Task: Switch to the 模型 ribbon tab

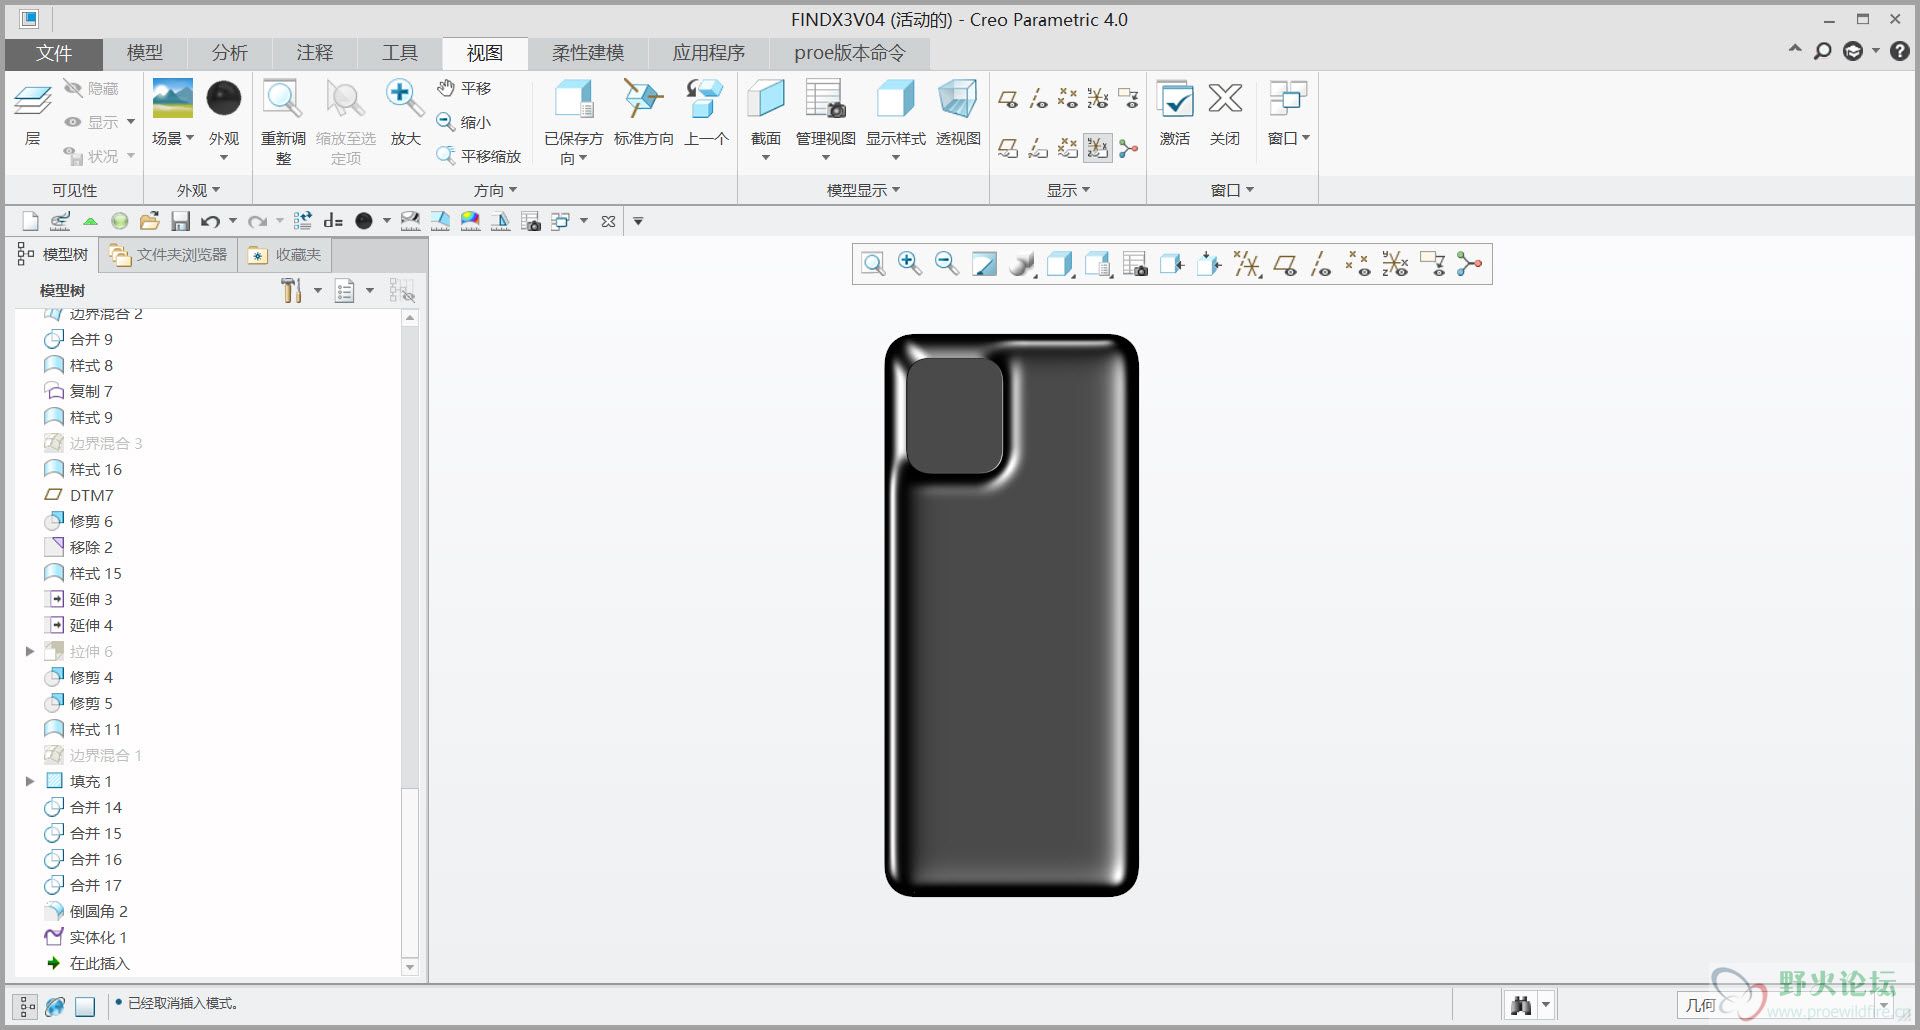Action: point(145,53)
